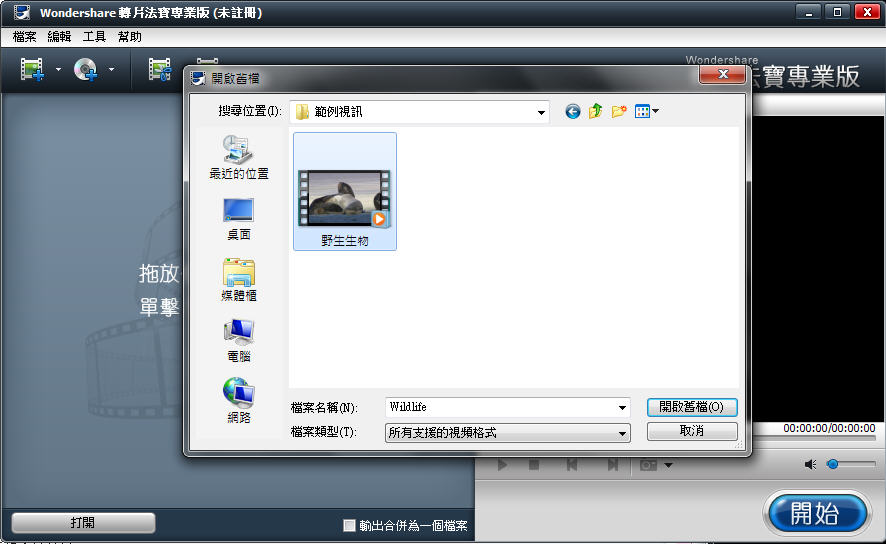Open 媒體櫃 library shortcut
Image resolution: width=886 pixels, height=544 pixels.
(x=238, y=280)
